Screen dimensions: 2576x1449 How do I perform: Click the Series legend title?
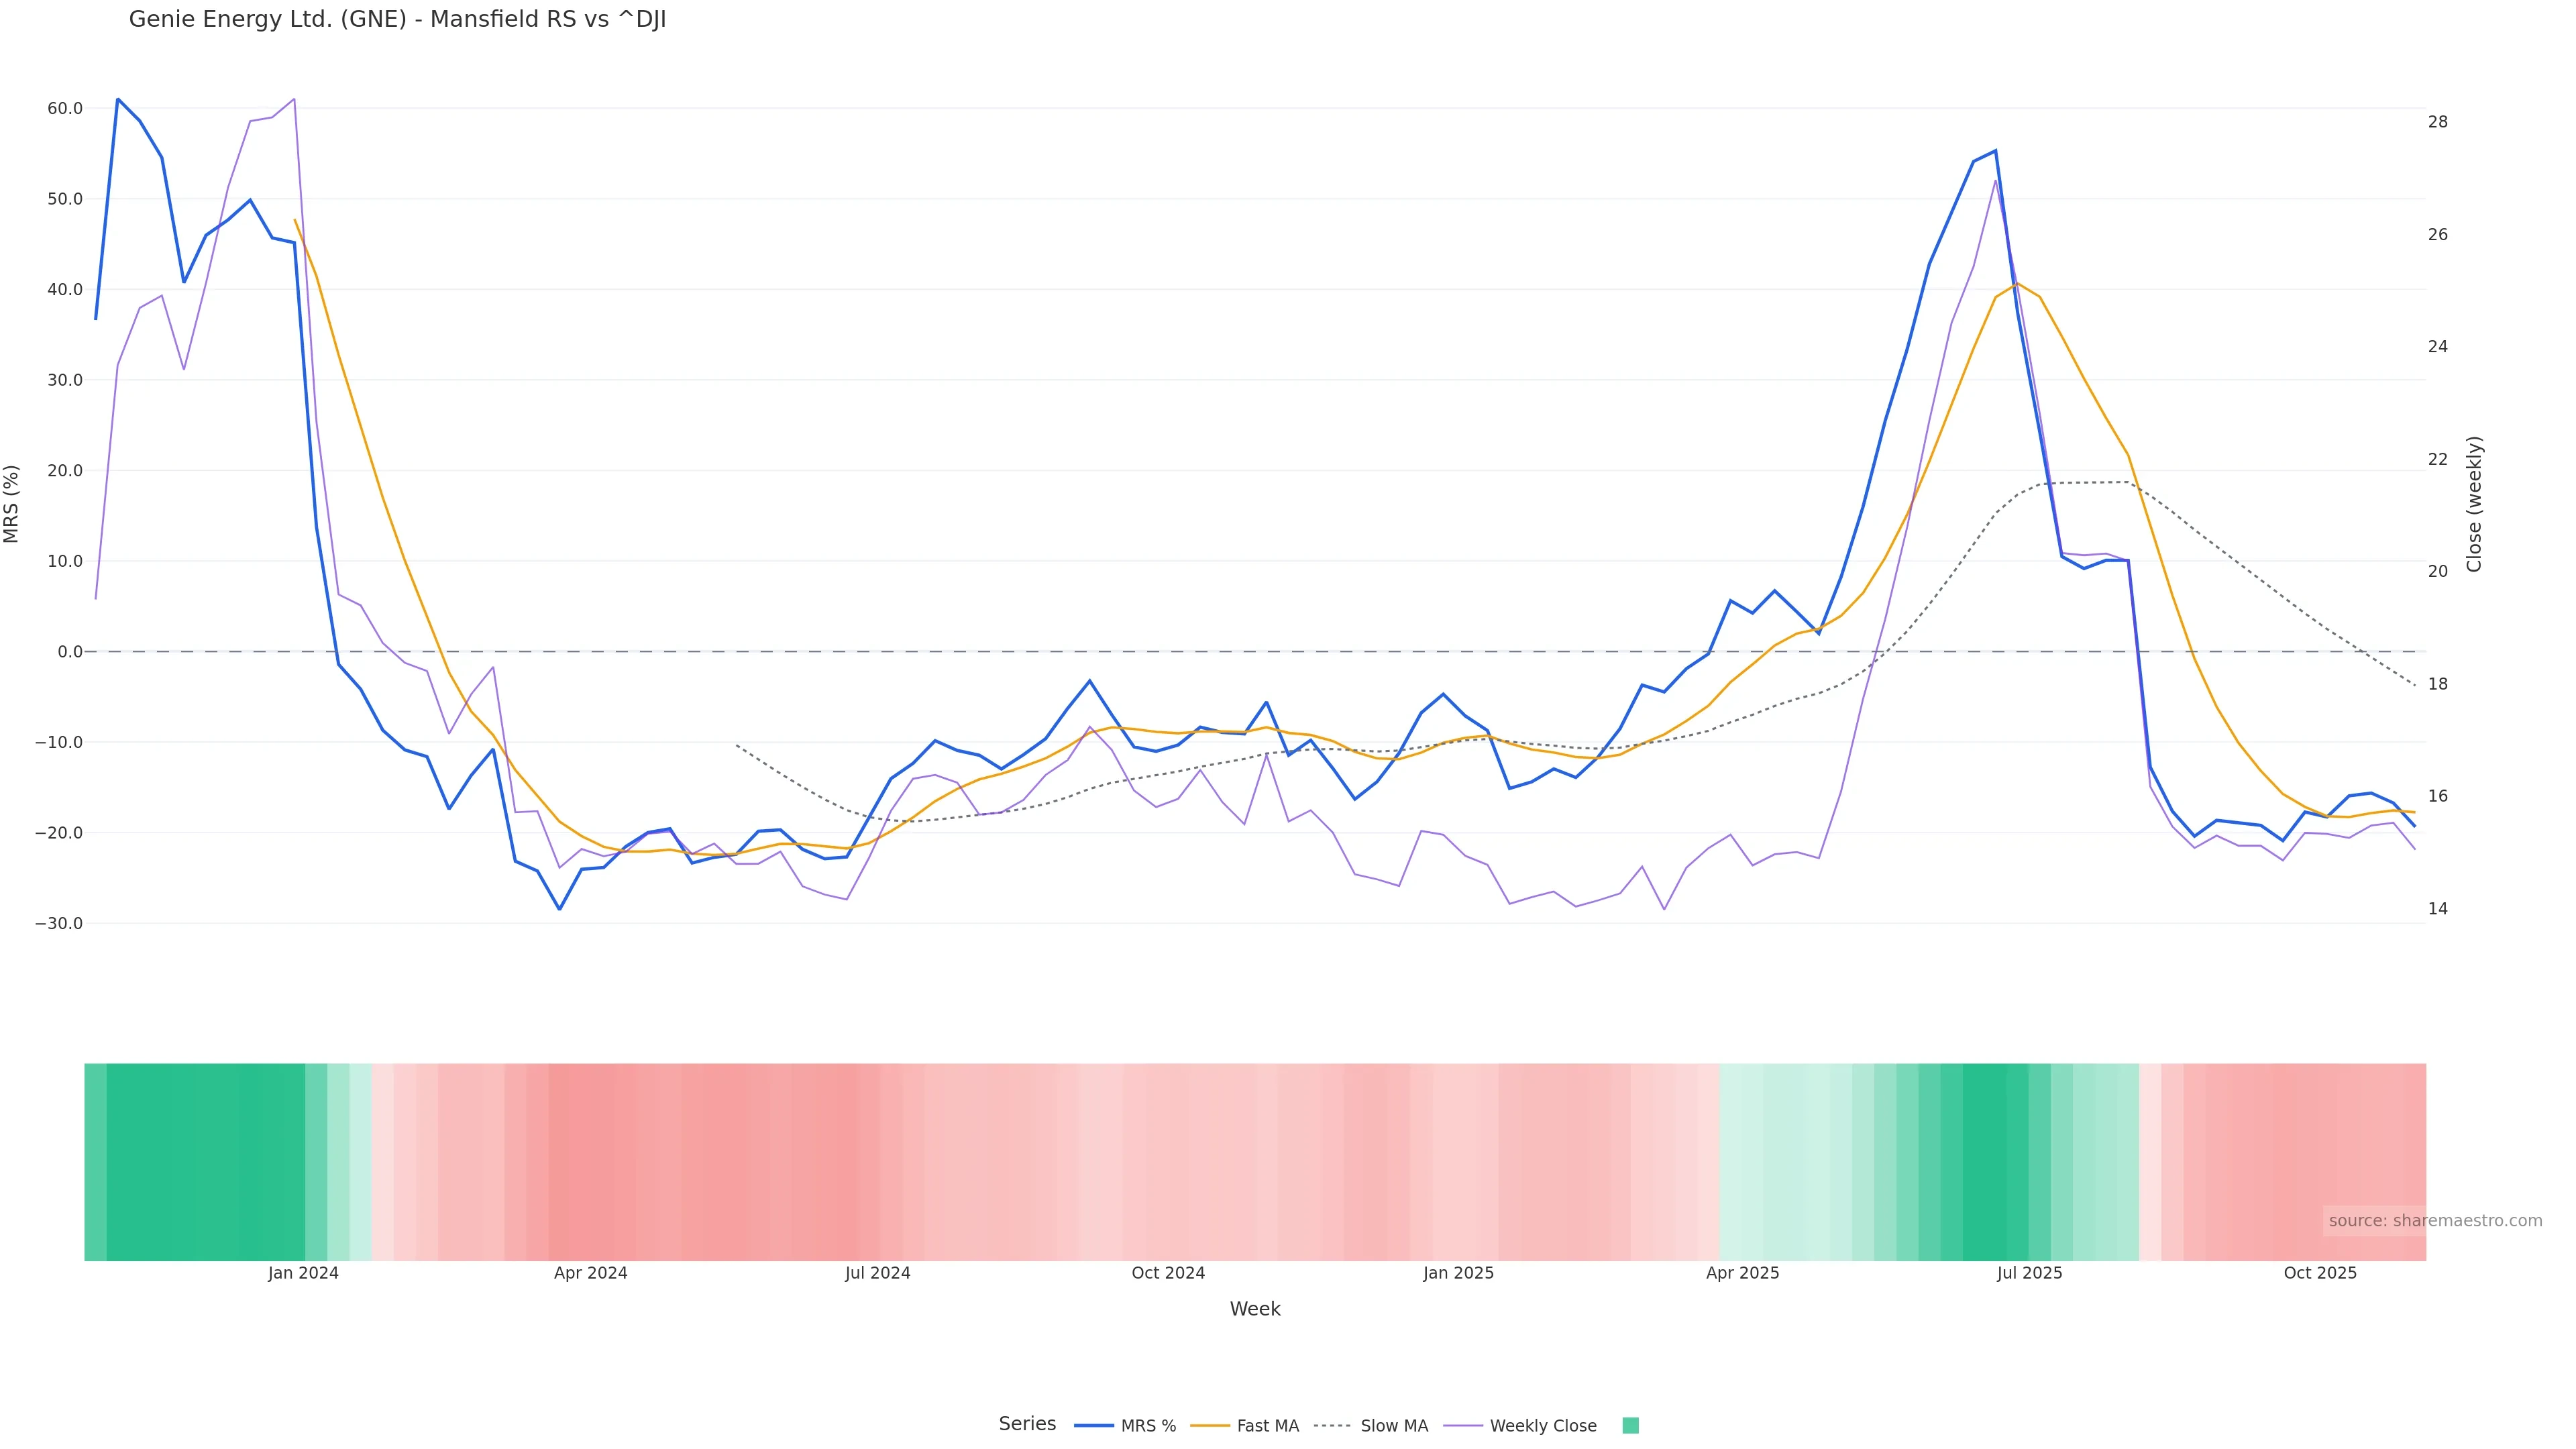click(1027, 1423)
